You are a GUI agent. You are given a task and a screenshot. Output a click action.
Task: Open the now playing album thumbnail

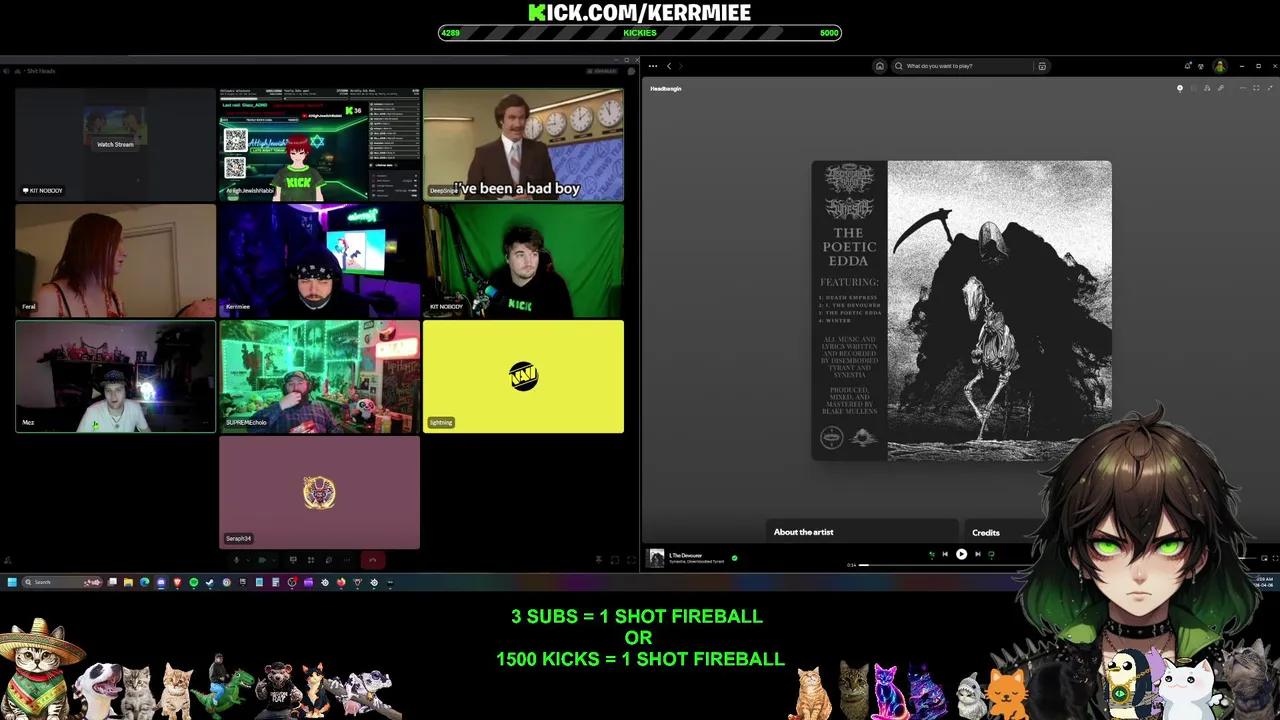[656, 558]
